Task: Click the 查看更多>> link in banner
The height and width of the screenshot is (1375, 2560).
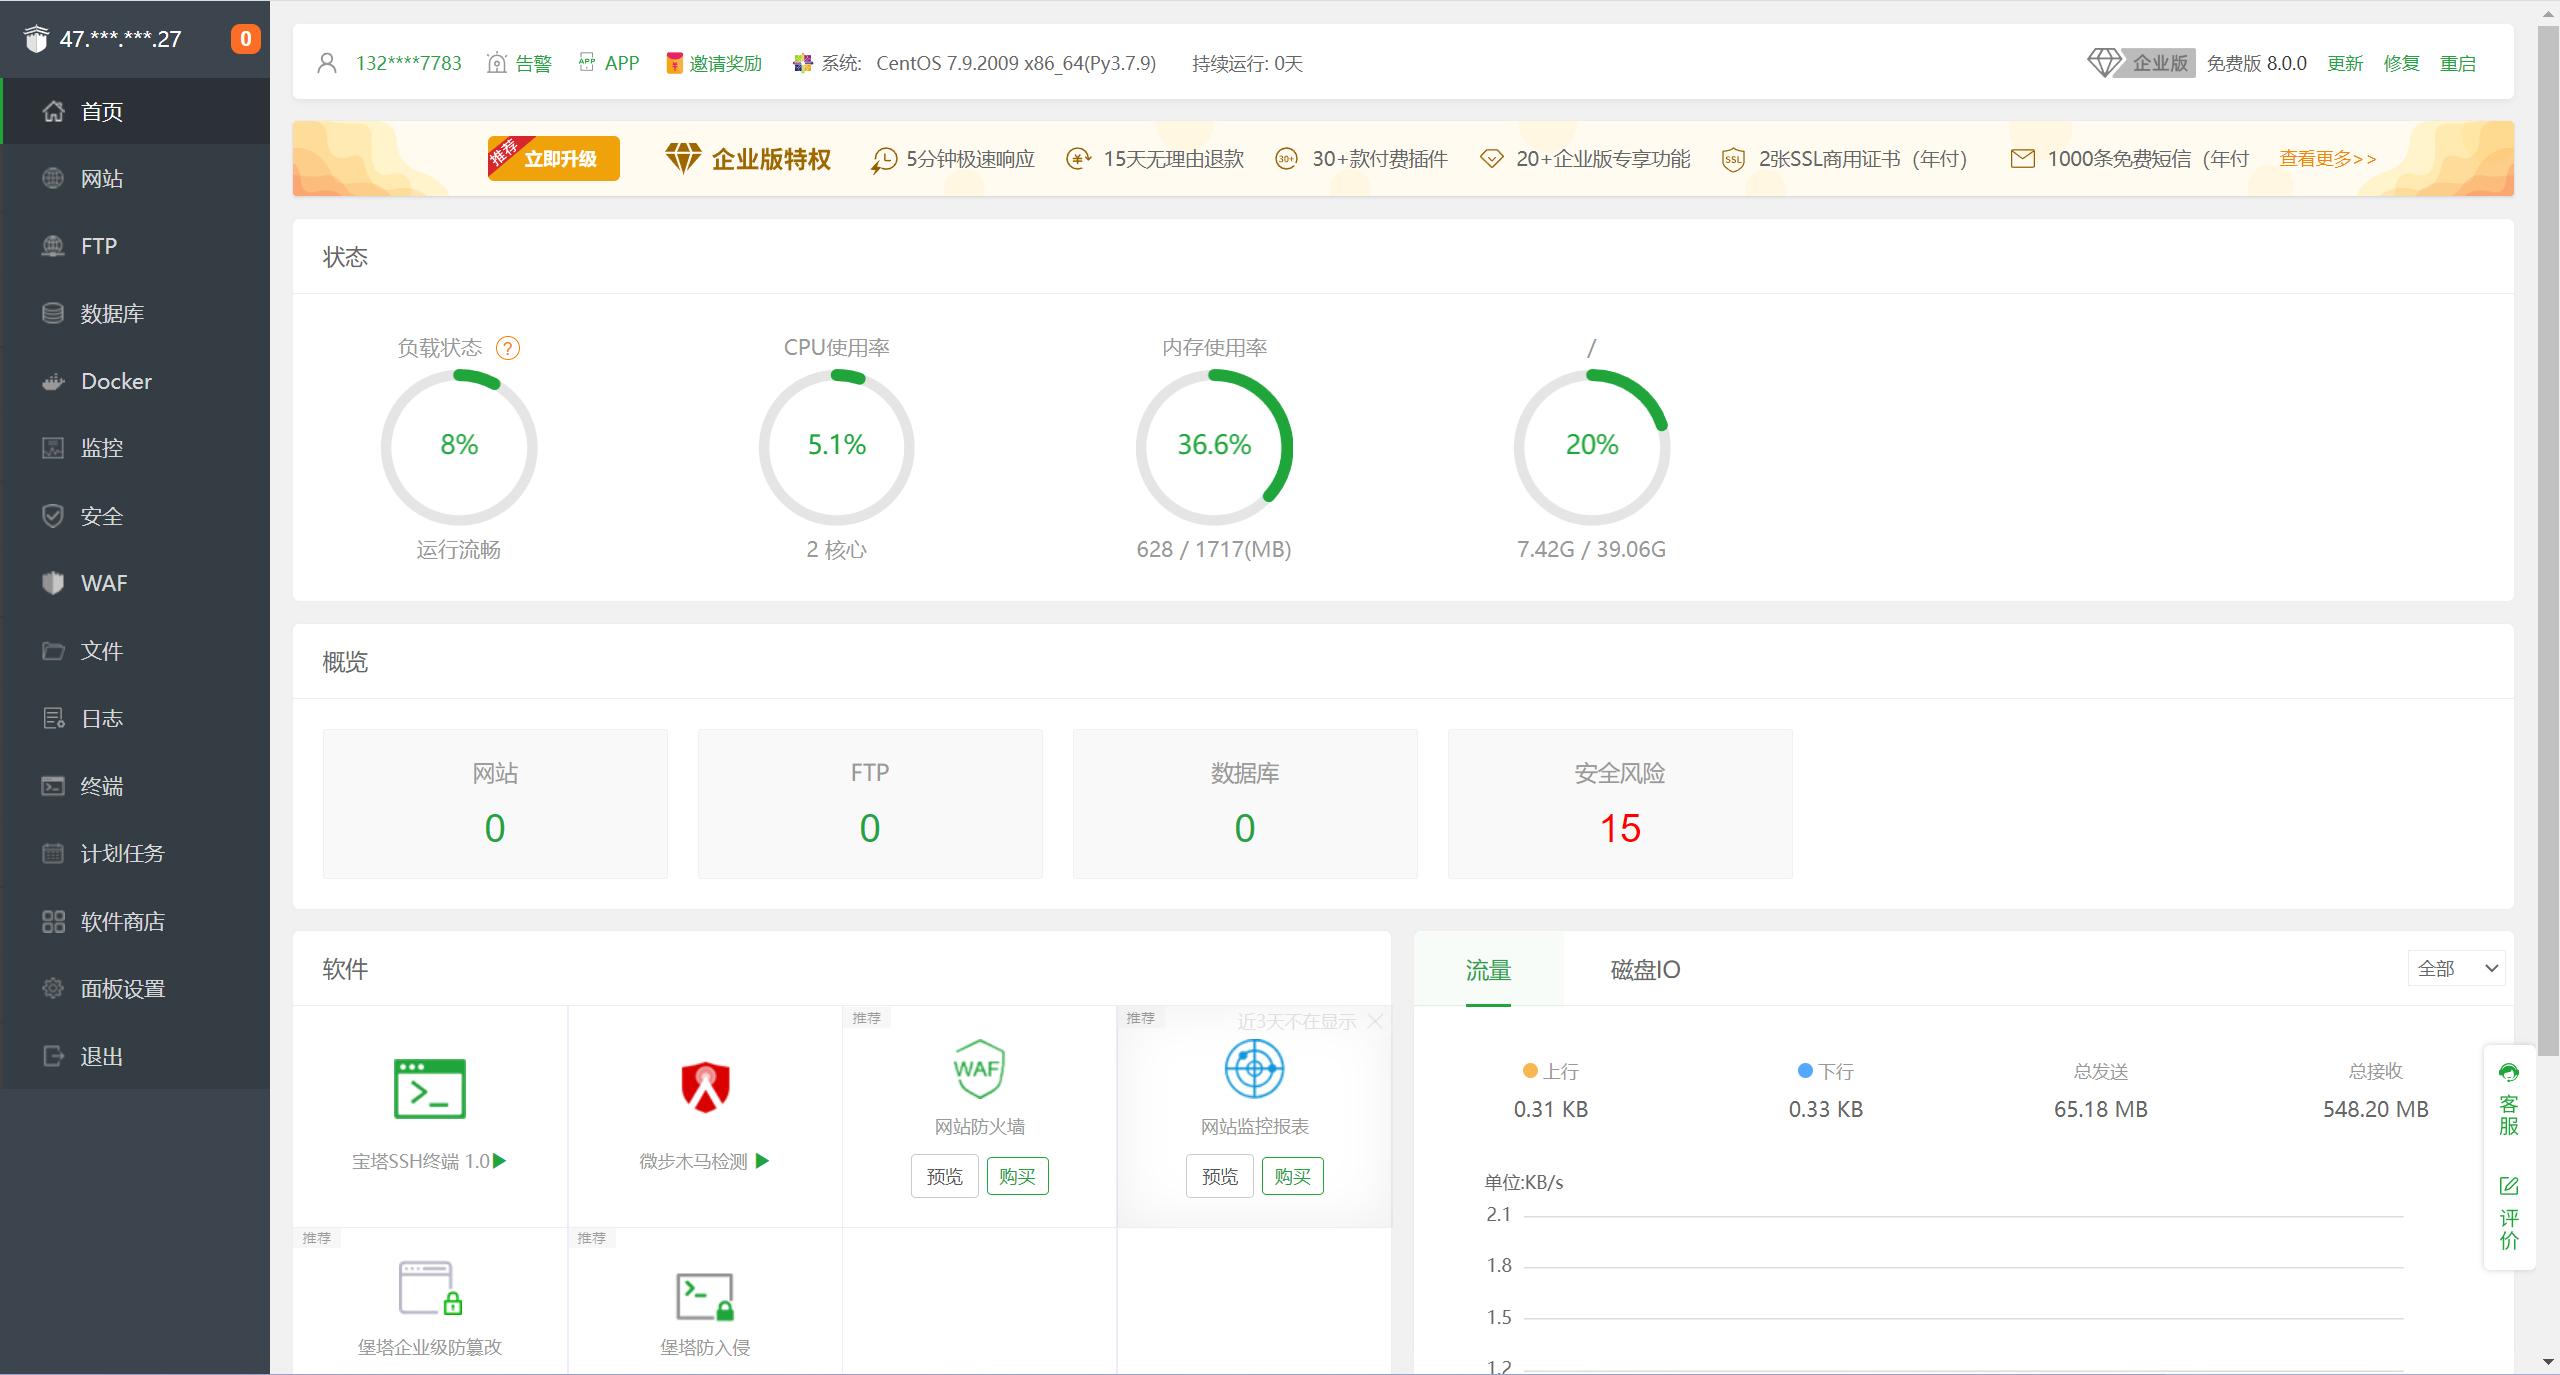Action: pyautogui.click(x=2327, y=159)
